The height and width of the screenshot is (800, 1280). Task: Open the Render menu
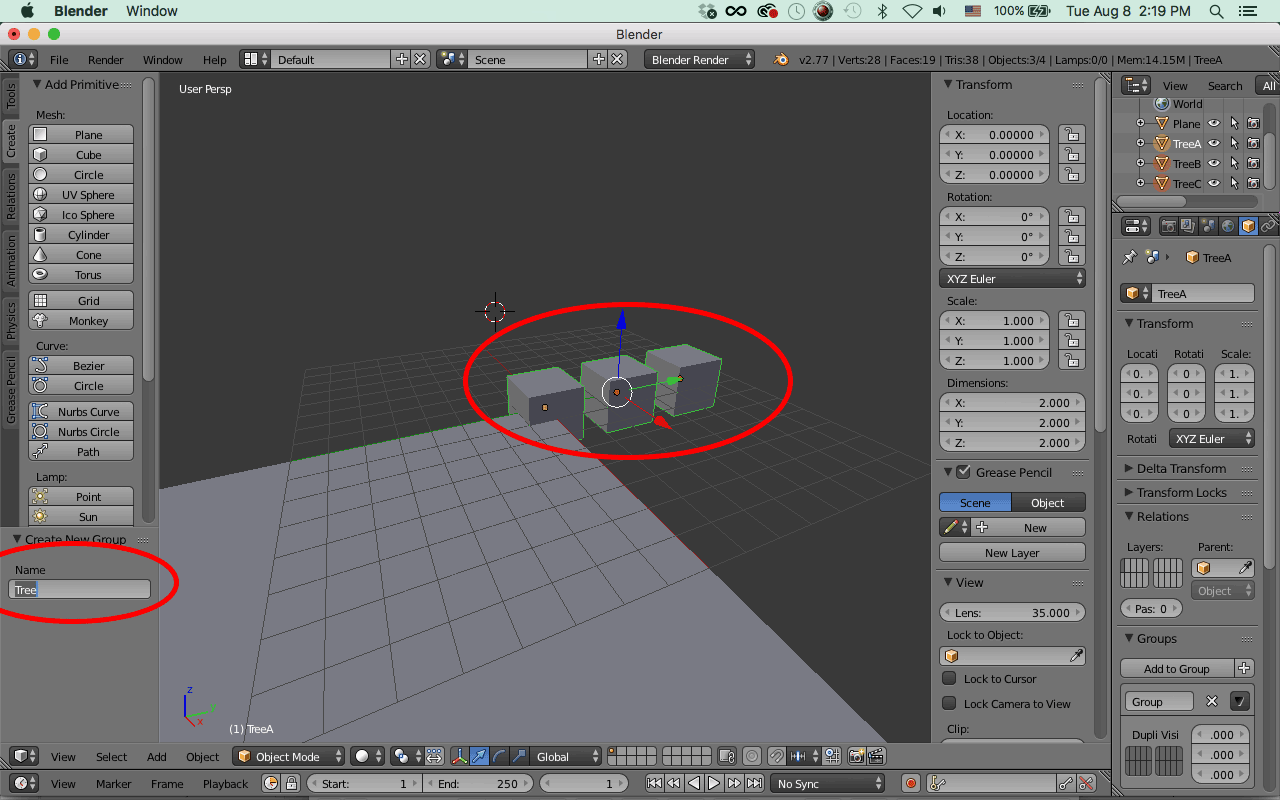tap(105, 59)
